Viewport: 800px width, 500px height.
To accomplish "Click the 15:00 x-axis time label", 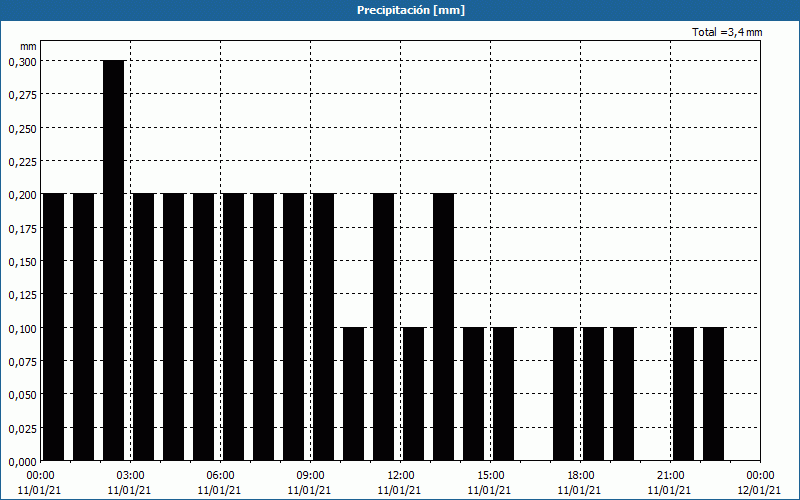I will [490, 476].
